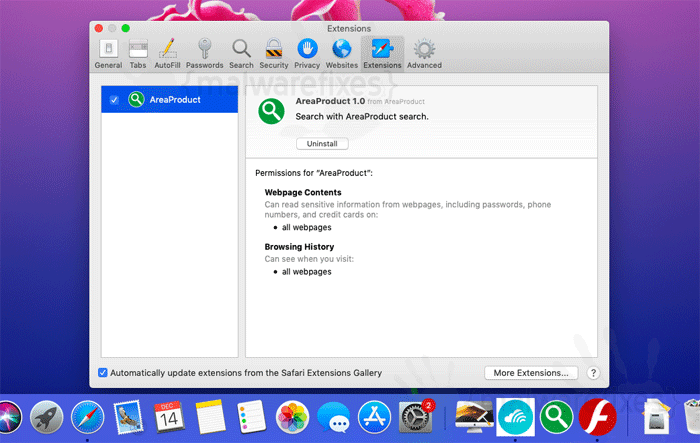Click the Webpage Contents permission heading
Image resolution: width=700 pixels, height=443 pixels.
tap(303, 192)
